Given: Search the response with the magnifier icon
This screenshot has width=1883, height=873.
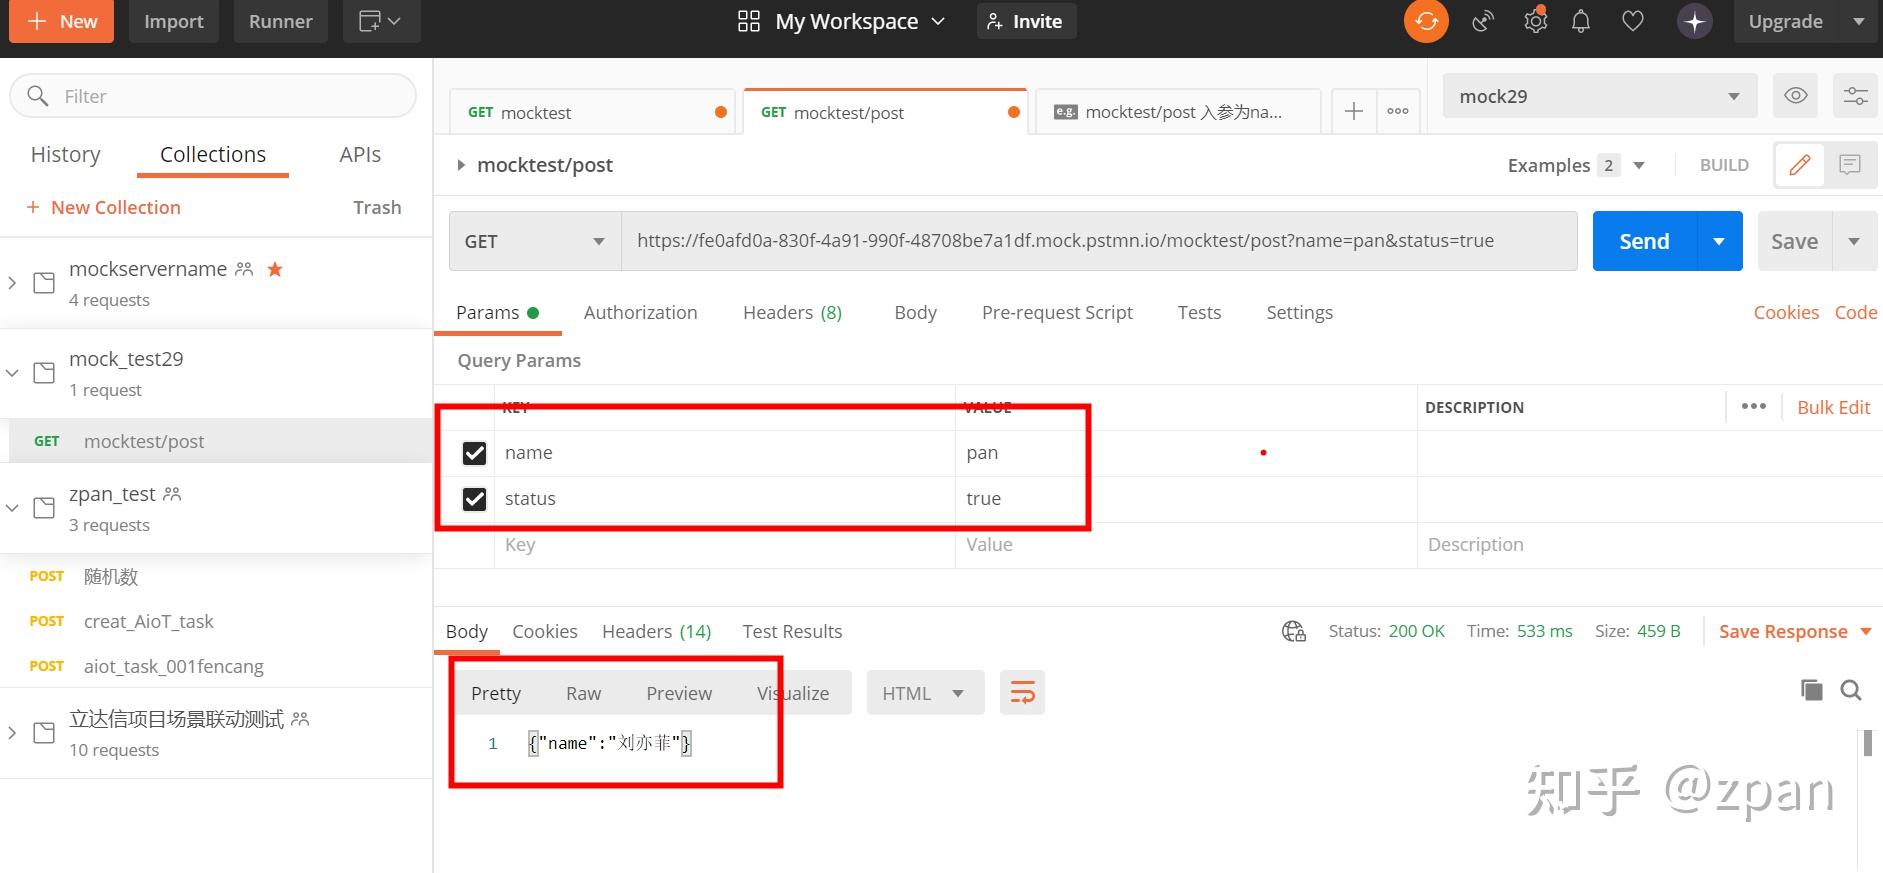Looking at the screenshot, I should pos(1851,690).
